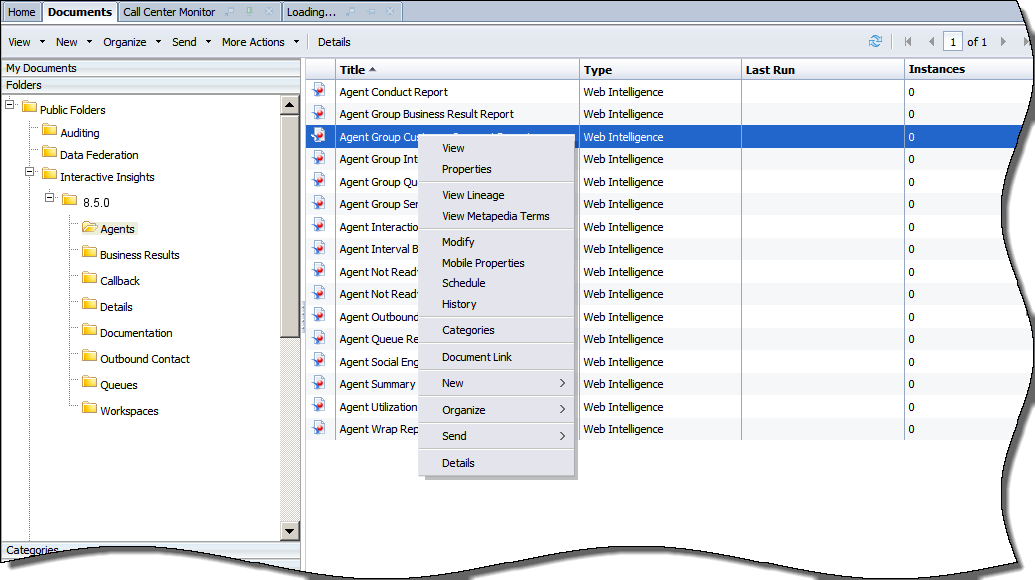Click the Auditing folder icon

pos(49,132)
